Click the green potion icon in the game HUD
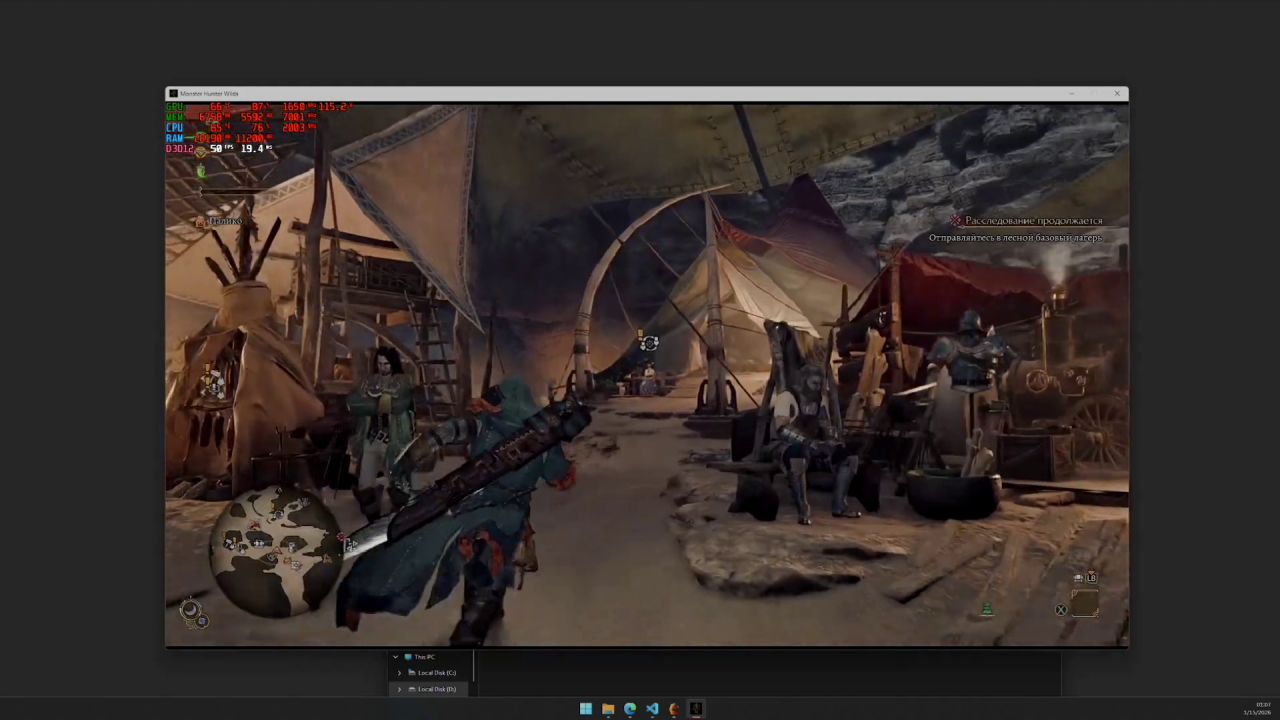 tap(201, 171)
